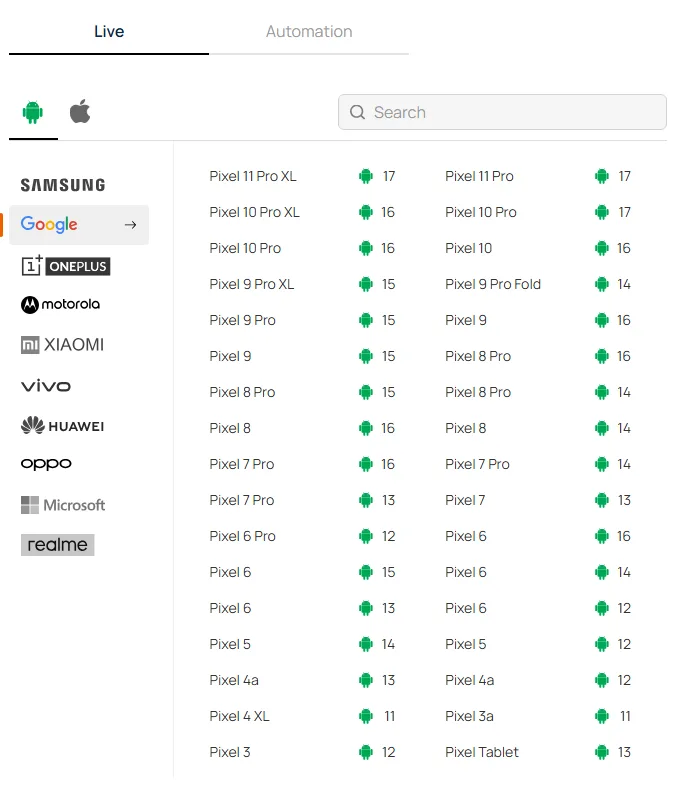Click the magnifier icon in search box

(x=357, y=112)
